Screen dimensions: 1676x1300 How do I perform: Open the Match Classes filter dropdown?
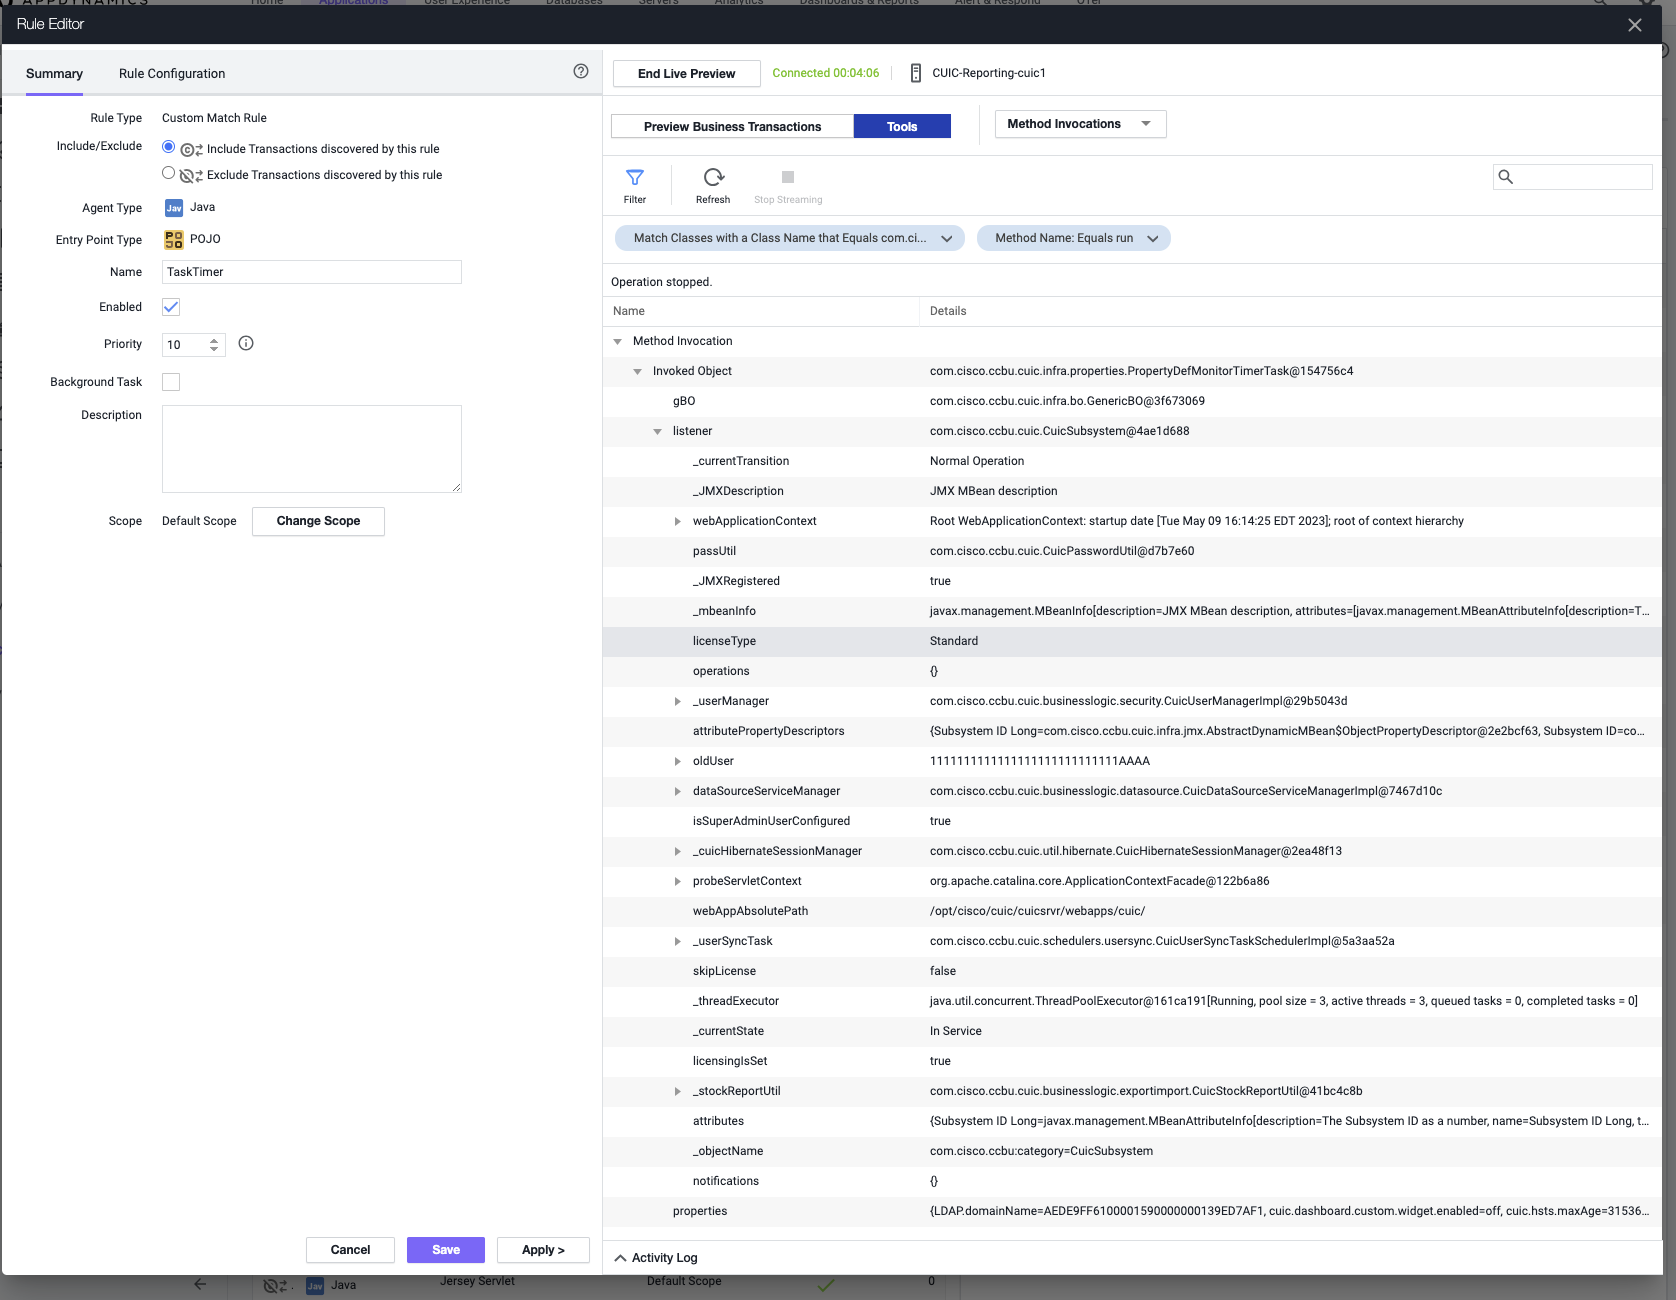pos(789,238)
